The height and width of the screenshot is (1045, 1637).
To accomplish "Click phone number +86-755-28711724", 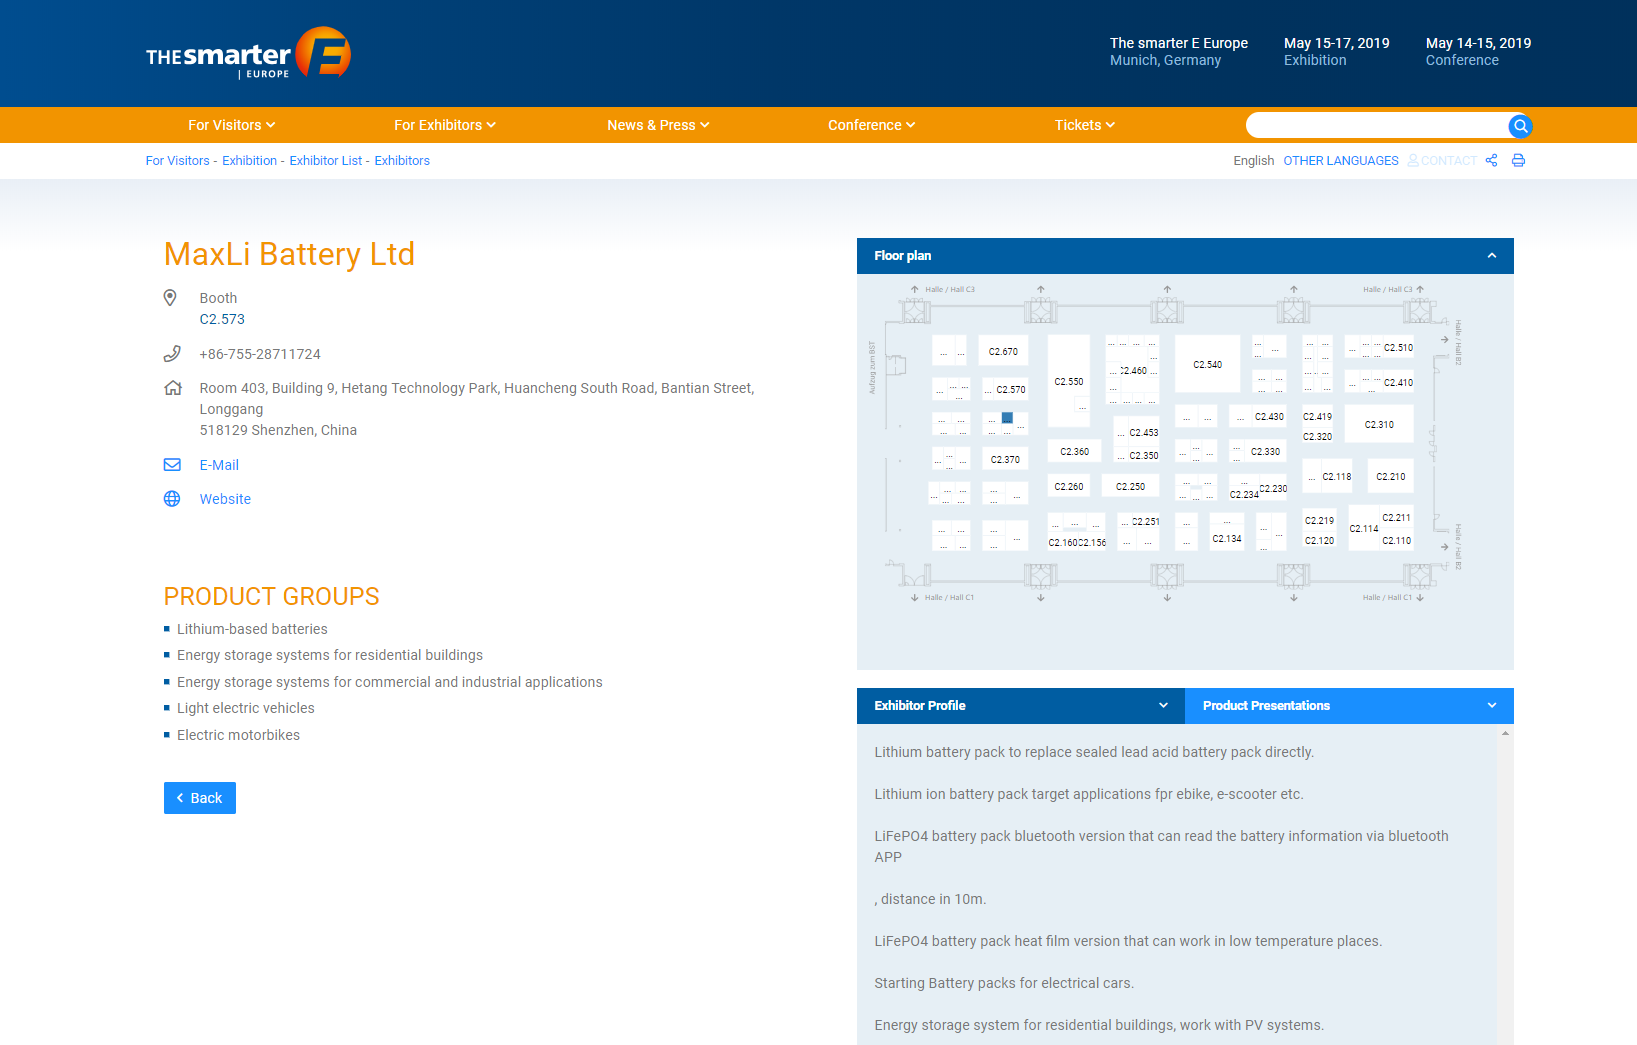I will tap(260, 354).
